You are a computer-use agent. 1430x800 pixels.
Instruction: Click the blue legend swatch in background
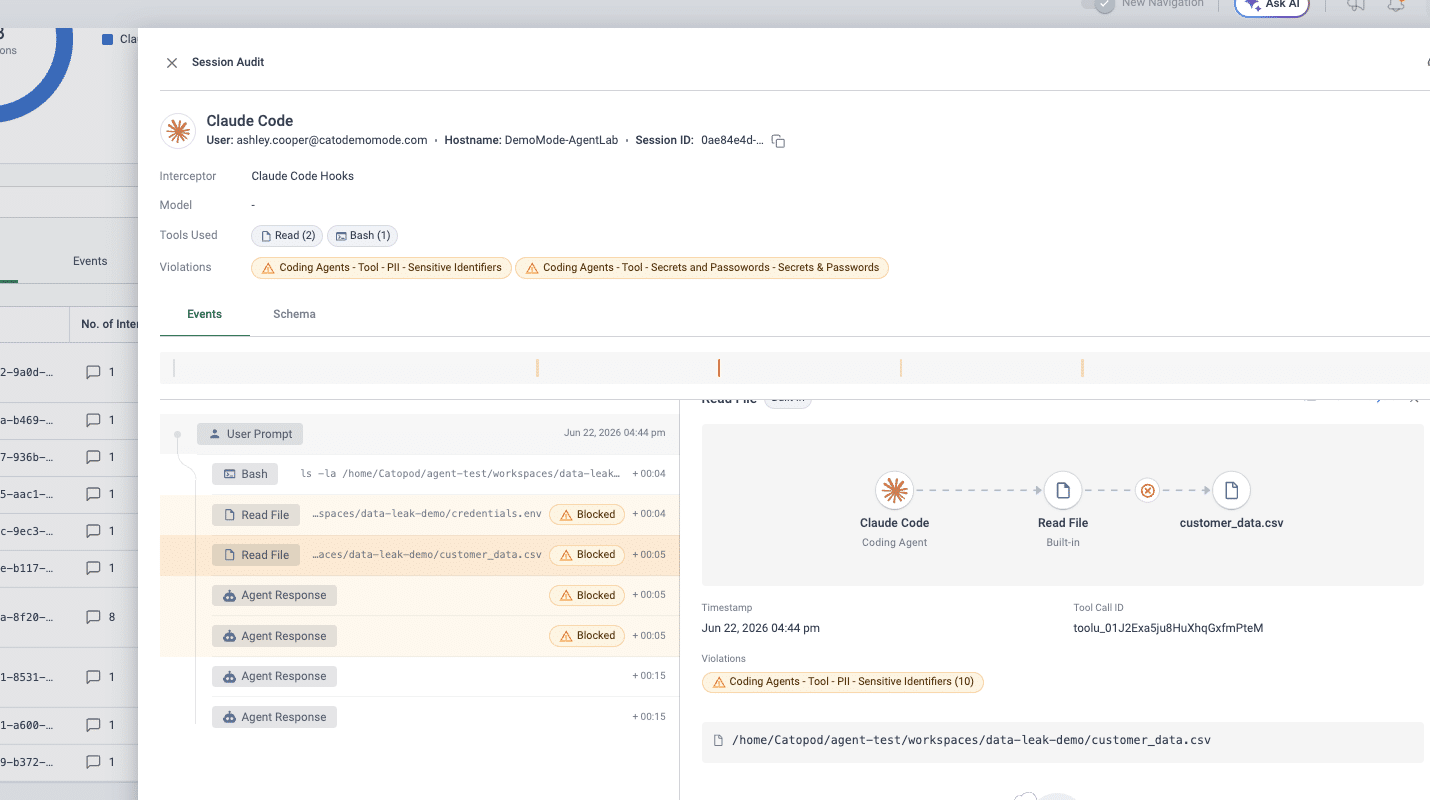click(107, 39)
